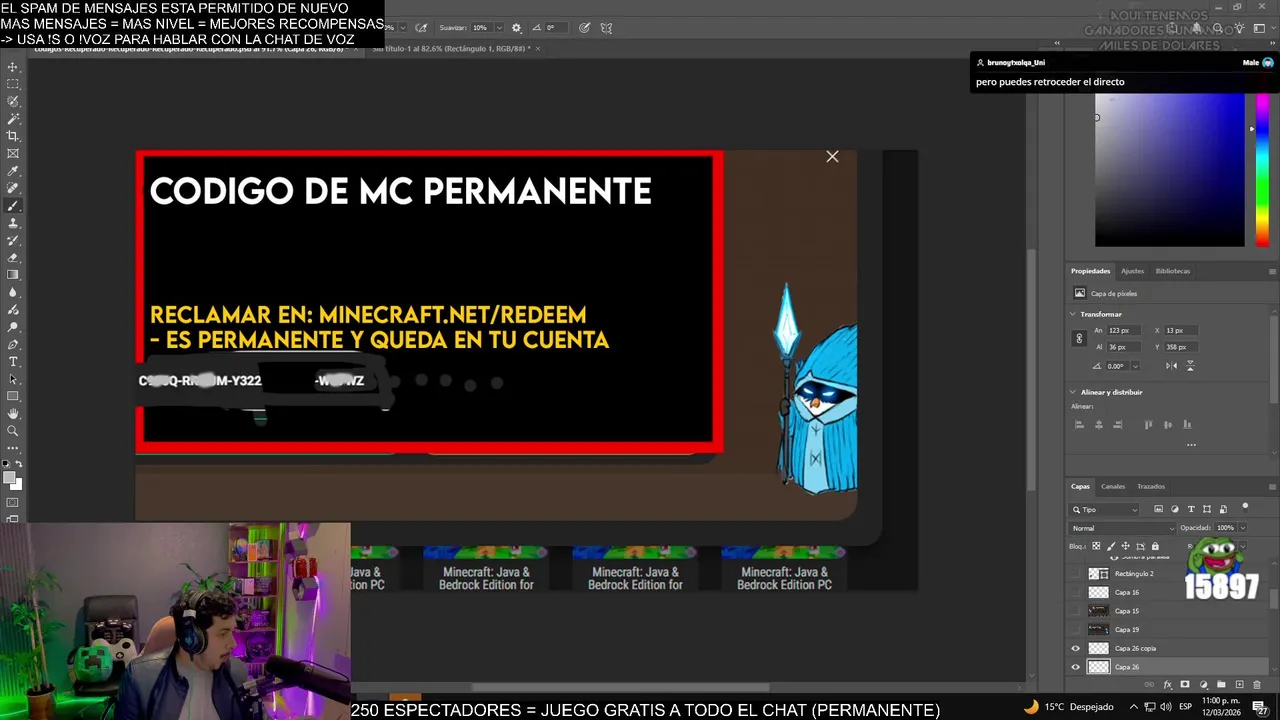Add a layer mask
This screenshot has width=1280, height=720.
(x=1185, y=684)
